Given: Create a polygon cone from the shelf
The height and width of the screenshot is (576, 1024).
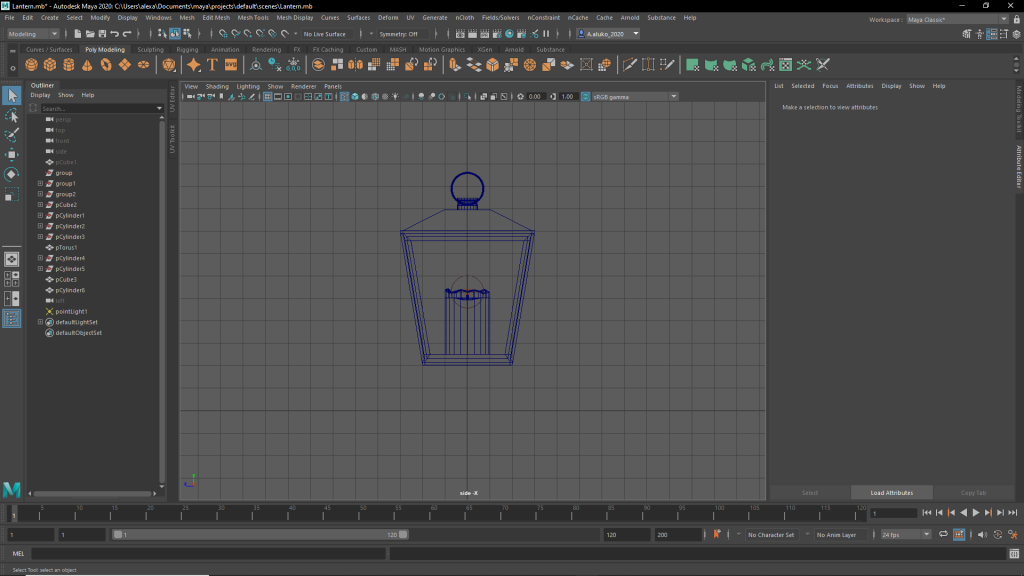Looking at the screenshot, I should [87, 65].
